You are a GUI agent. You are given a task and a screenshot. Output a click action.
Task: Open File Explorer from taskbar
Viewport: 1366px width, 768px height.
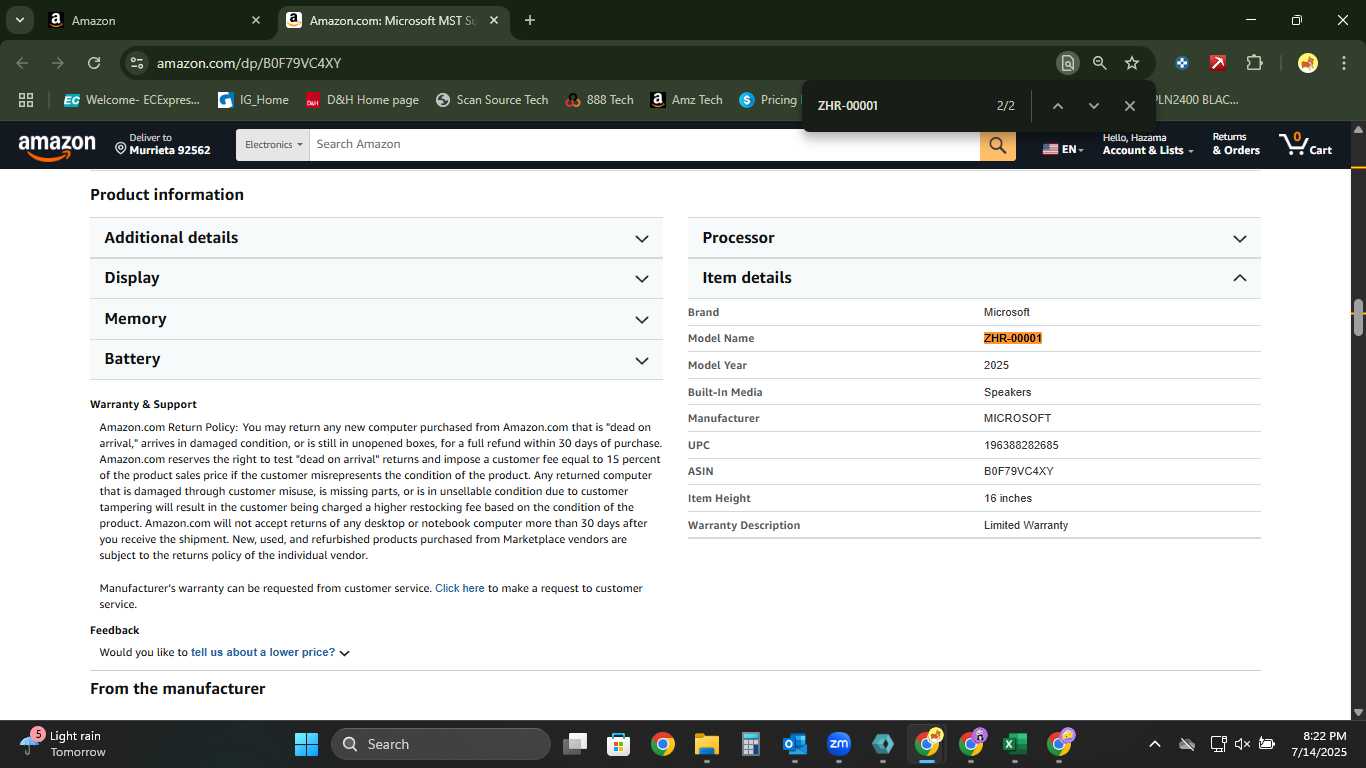[707, 744]
